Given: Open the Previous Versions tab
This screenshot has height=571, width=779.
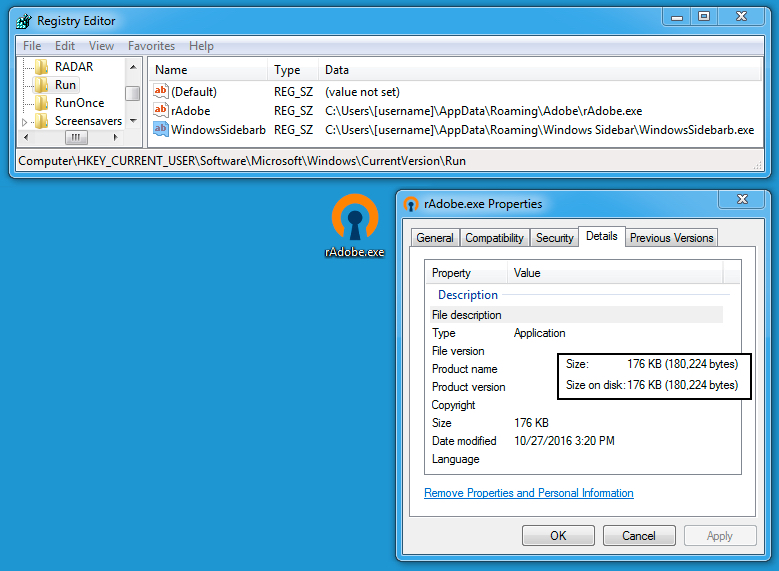Looking at the screenshot, I should pos(671,238).
